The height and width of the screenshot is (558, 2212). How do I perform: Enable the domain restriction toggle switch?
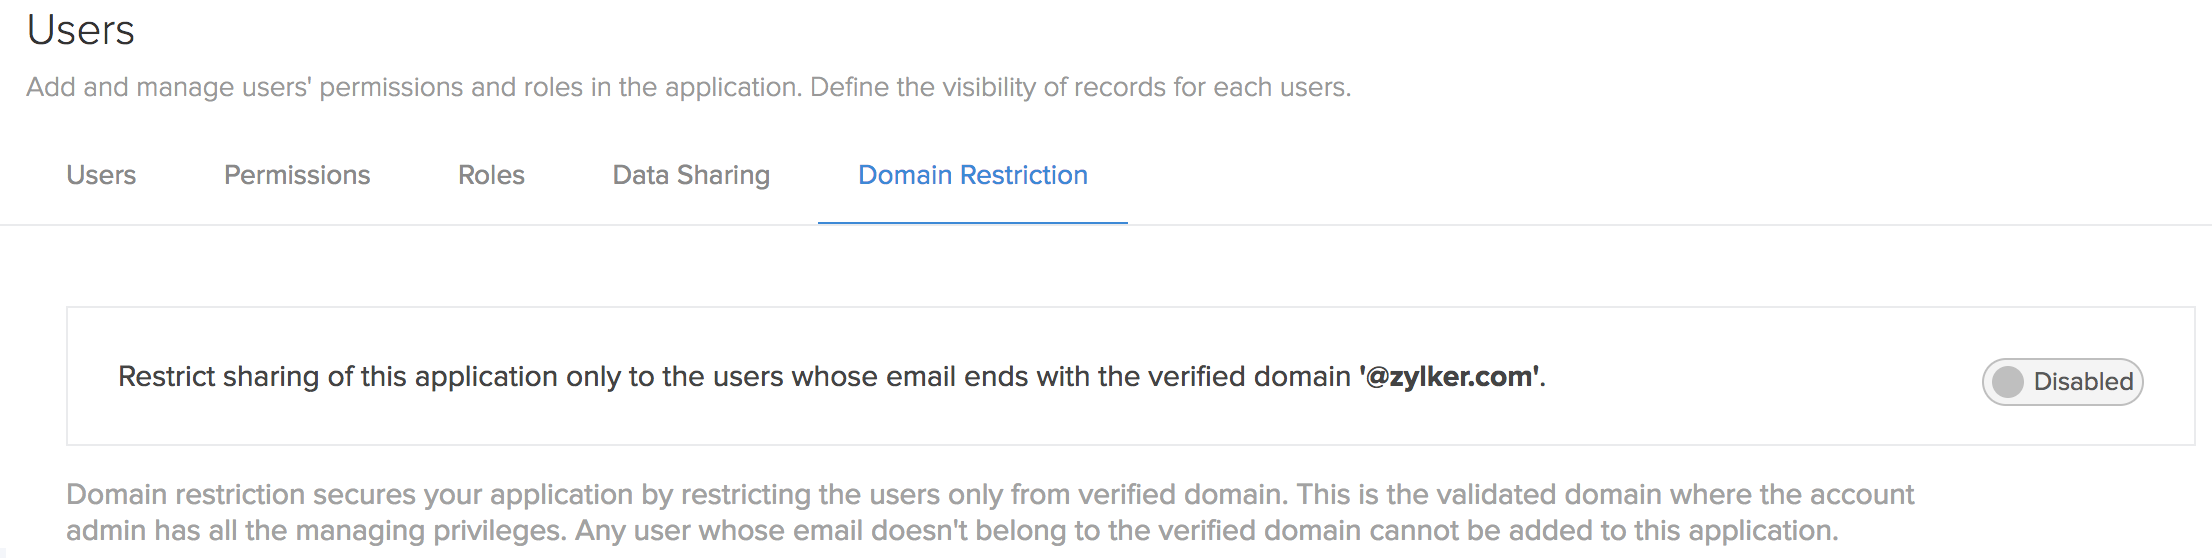2062,381
